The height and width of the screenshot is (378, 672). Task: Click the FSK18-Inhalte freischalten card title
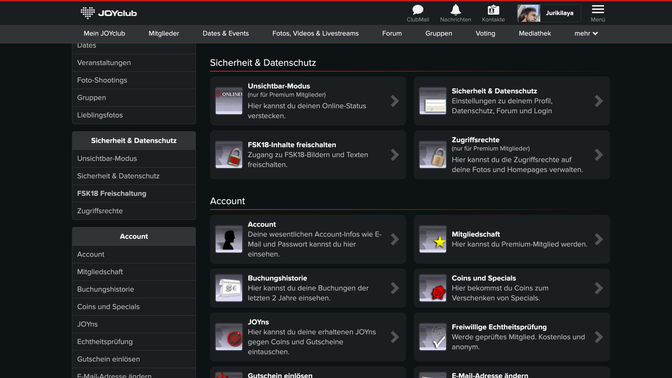tap(292, 145)
